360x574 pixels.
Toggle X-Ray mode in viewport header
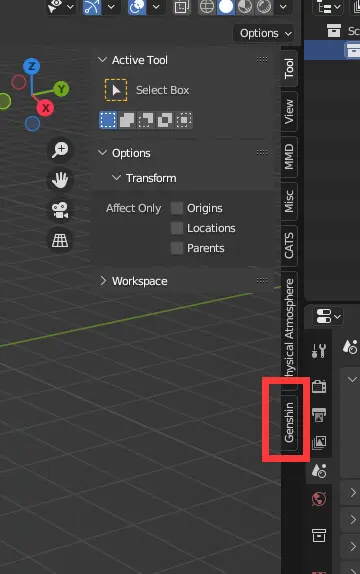point(182,7)
